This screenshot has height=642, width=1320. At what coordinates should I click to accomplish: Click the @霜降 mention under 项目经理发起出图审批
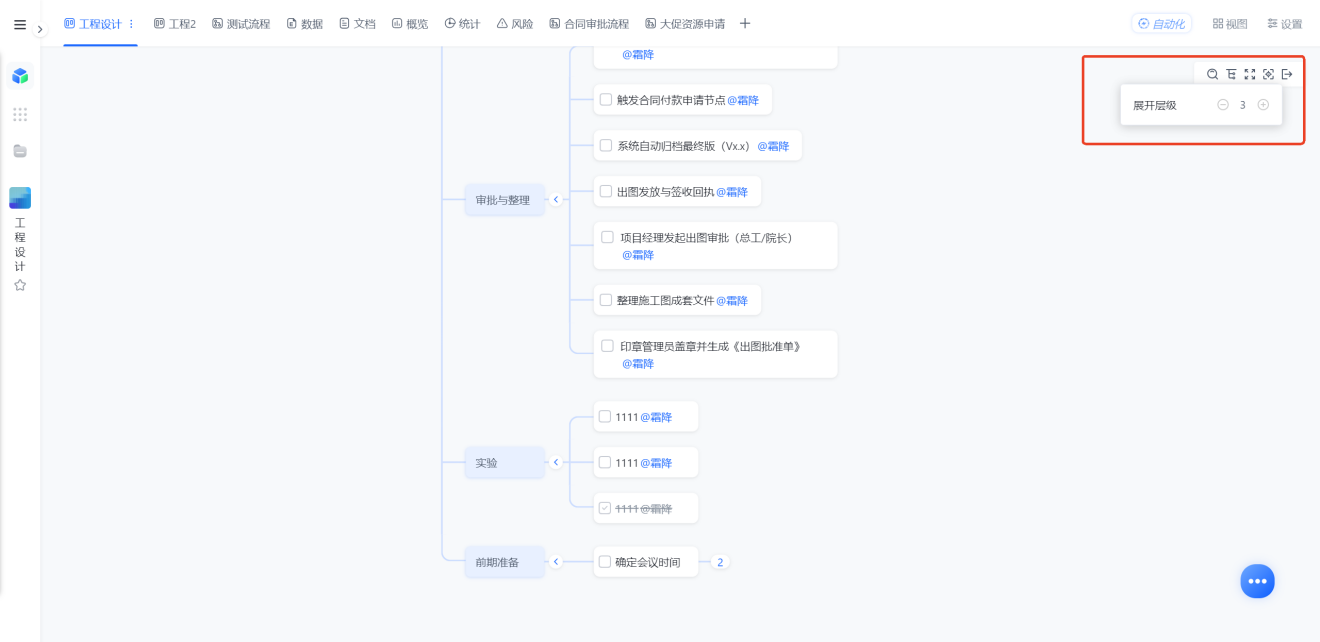coord(638,255)
